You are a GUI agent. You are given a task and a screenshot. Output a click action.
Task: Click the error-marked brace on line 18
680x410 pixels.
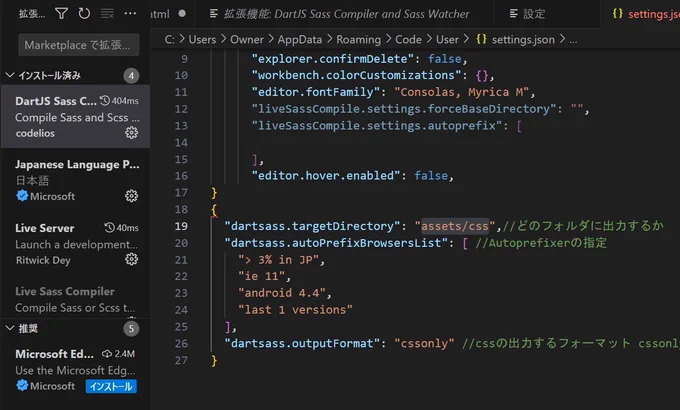pyautogui.click(x=214, y=210)
